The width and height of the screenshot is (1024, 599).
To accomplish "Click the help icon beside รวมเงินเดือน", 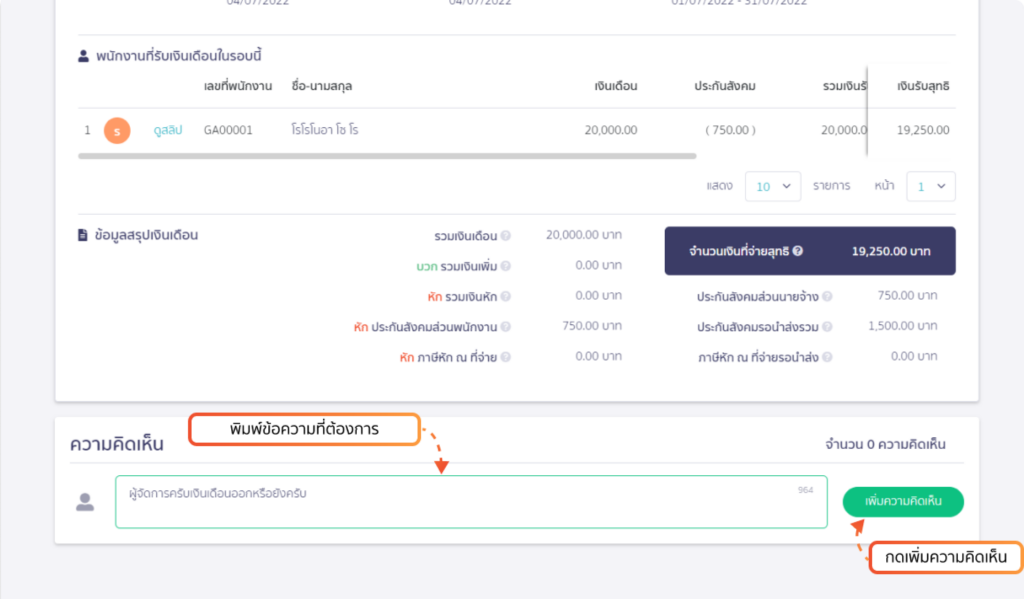I will pyautogui.click(x=506, y=236).
